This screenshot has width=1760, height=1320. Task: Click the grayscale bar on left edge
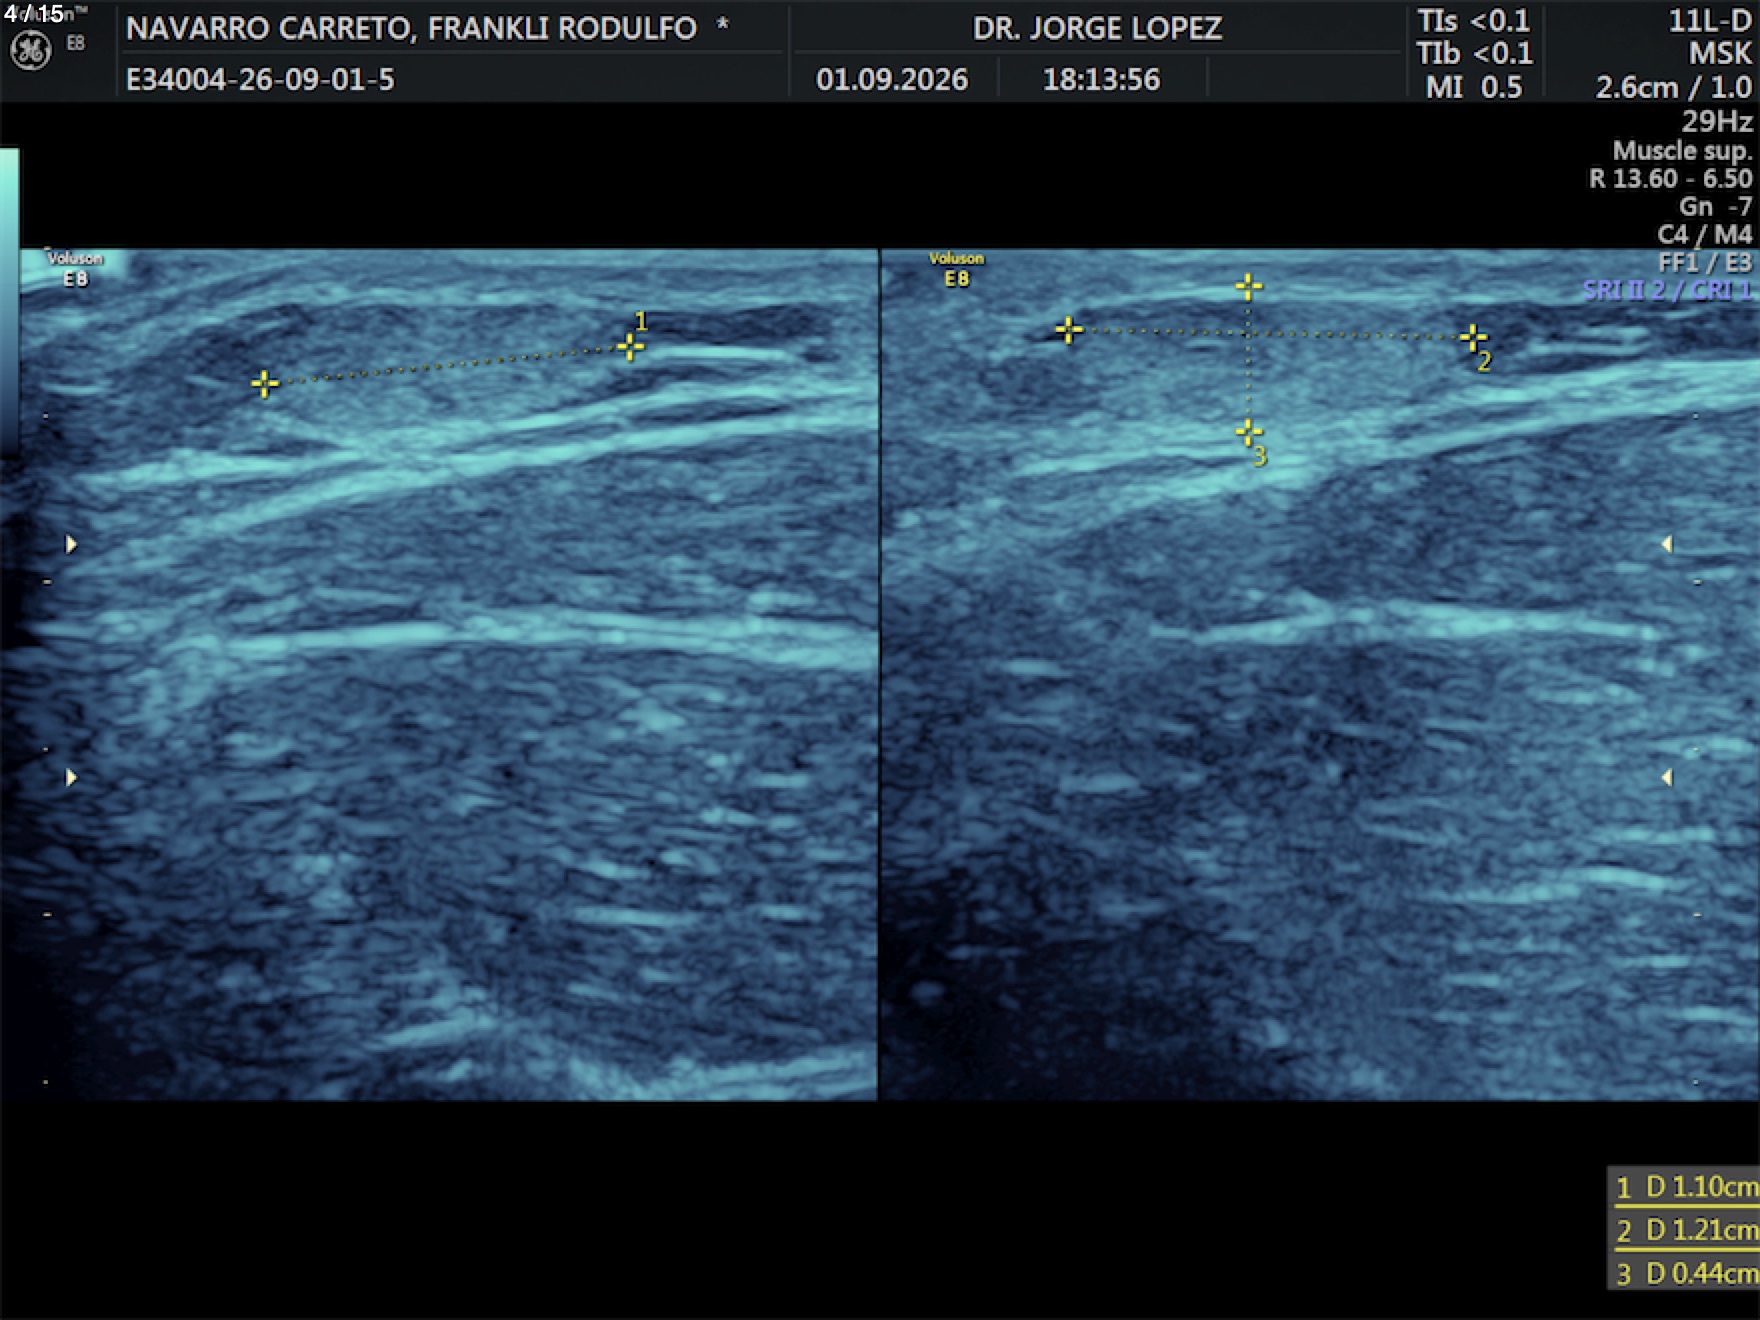[x=9, y=300]
